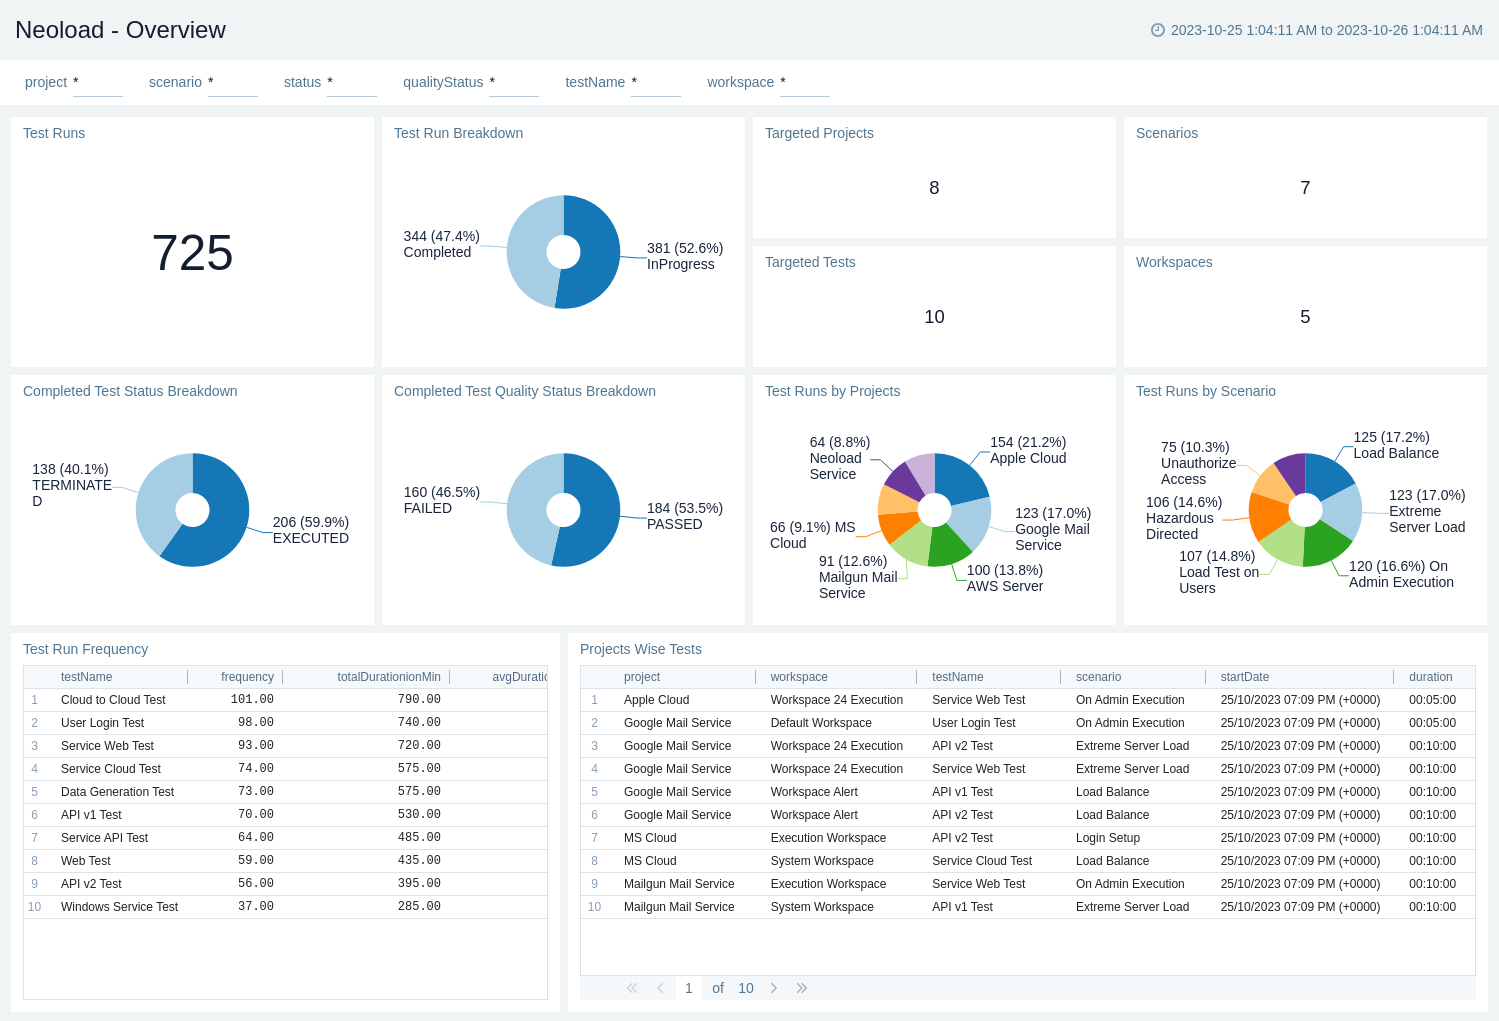Jump to last page using double-arrow icon
Screen dimensions: 1499x1021
pos(801,988)
